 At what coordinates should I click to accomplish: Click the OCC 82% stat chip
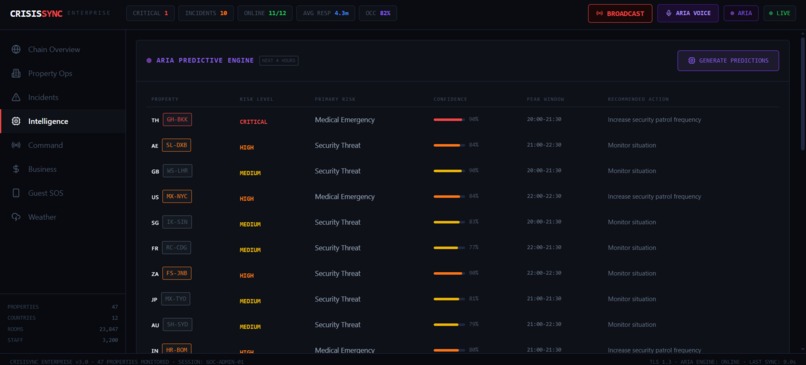377,13
